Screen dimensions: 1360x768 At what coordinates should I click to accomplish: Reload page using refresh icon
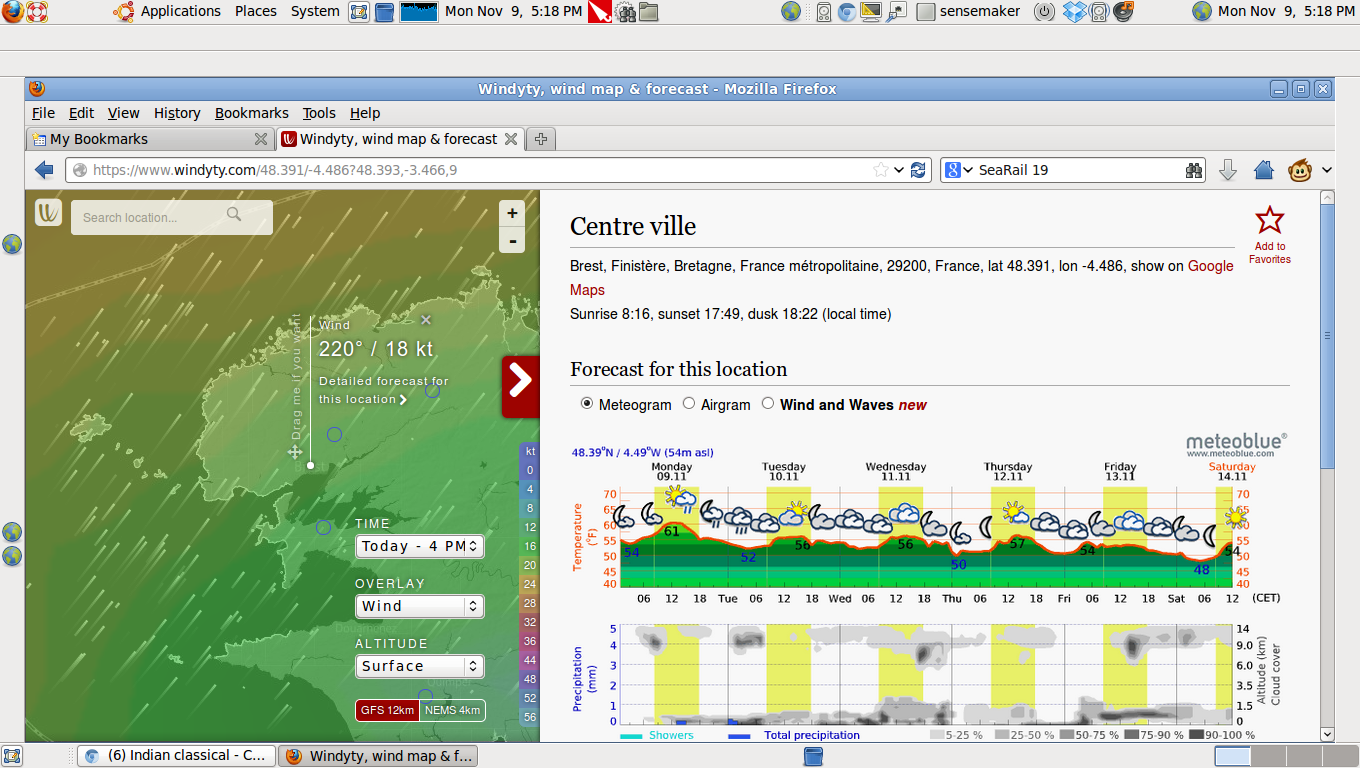pos(918,170)
